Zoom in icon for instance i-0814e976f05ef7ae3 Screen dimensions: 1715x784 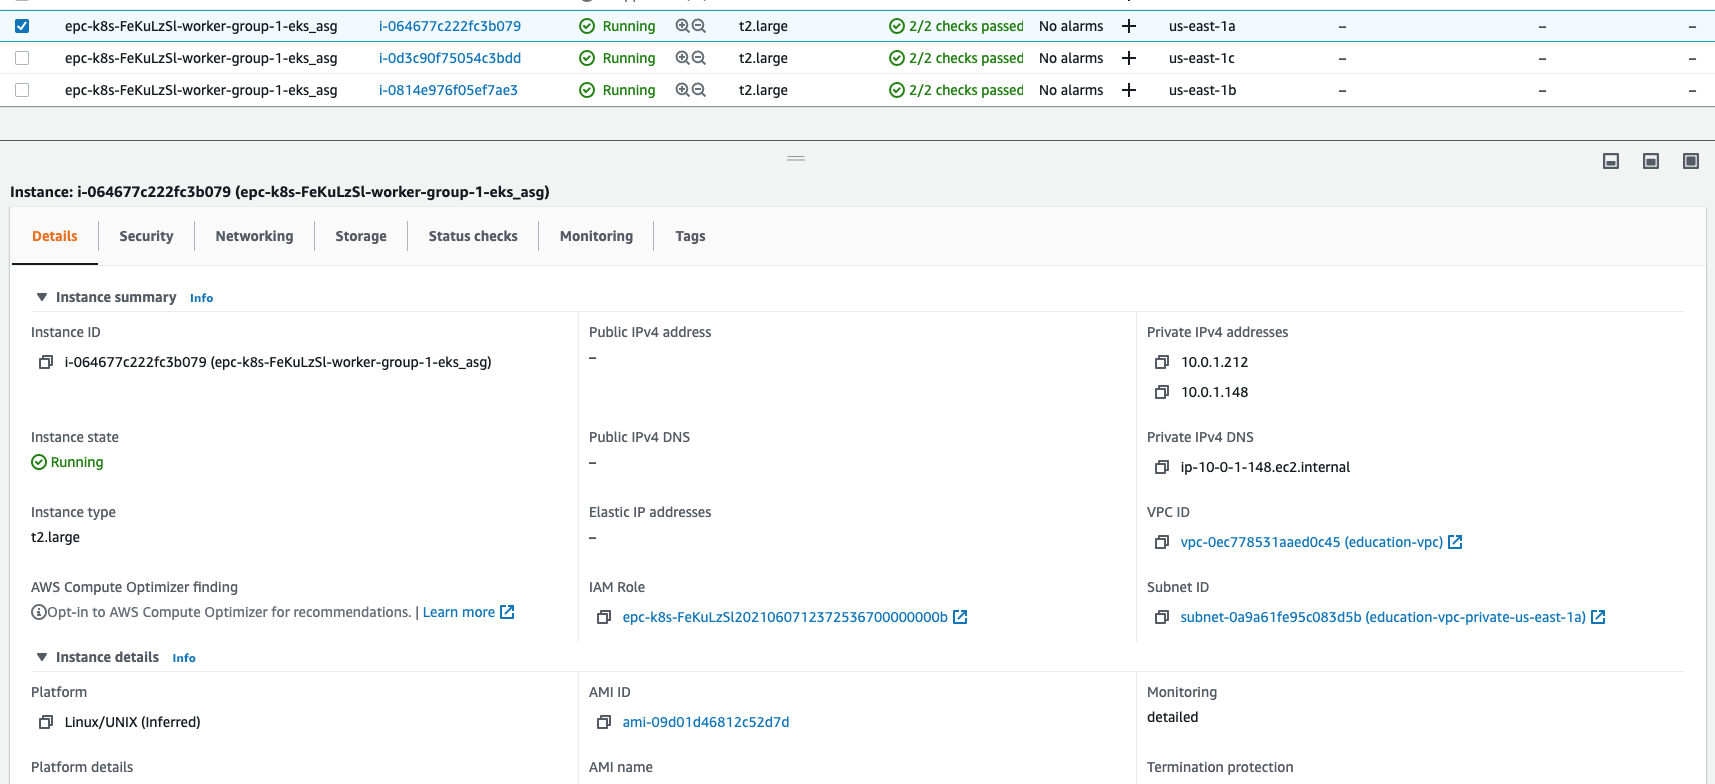click(x=682, y=90)
